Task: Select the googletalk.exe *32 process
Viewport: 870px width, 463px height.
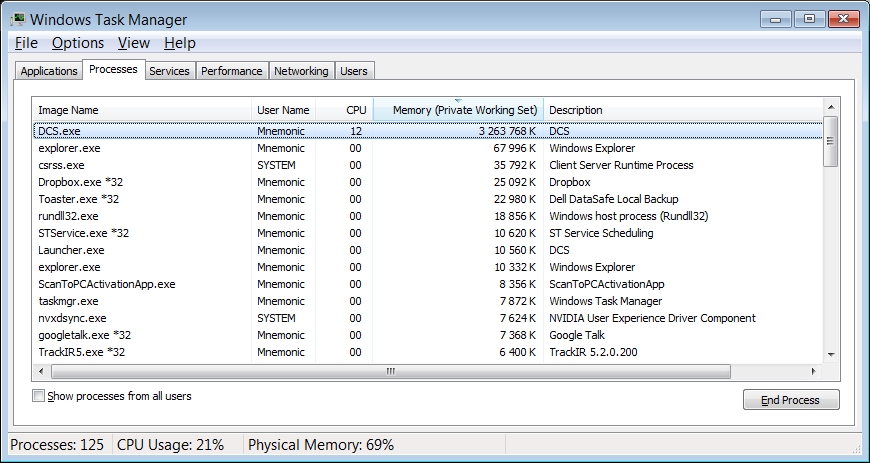Action: tap(428, 335)
